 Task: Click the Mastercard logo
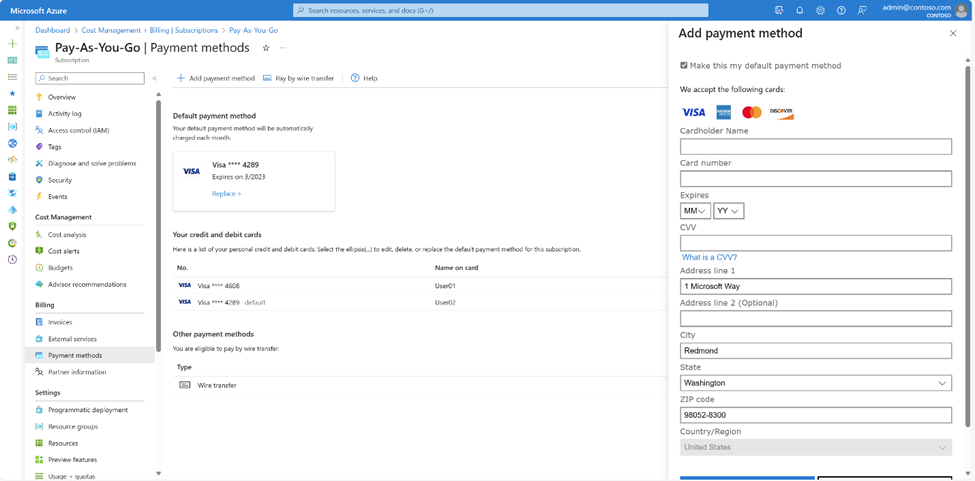(752, 112)
